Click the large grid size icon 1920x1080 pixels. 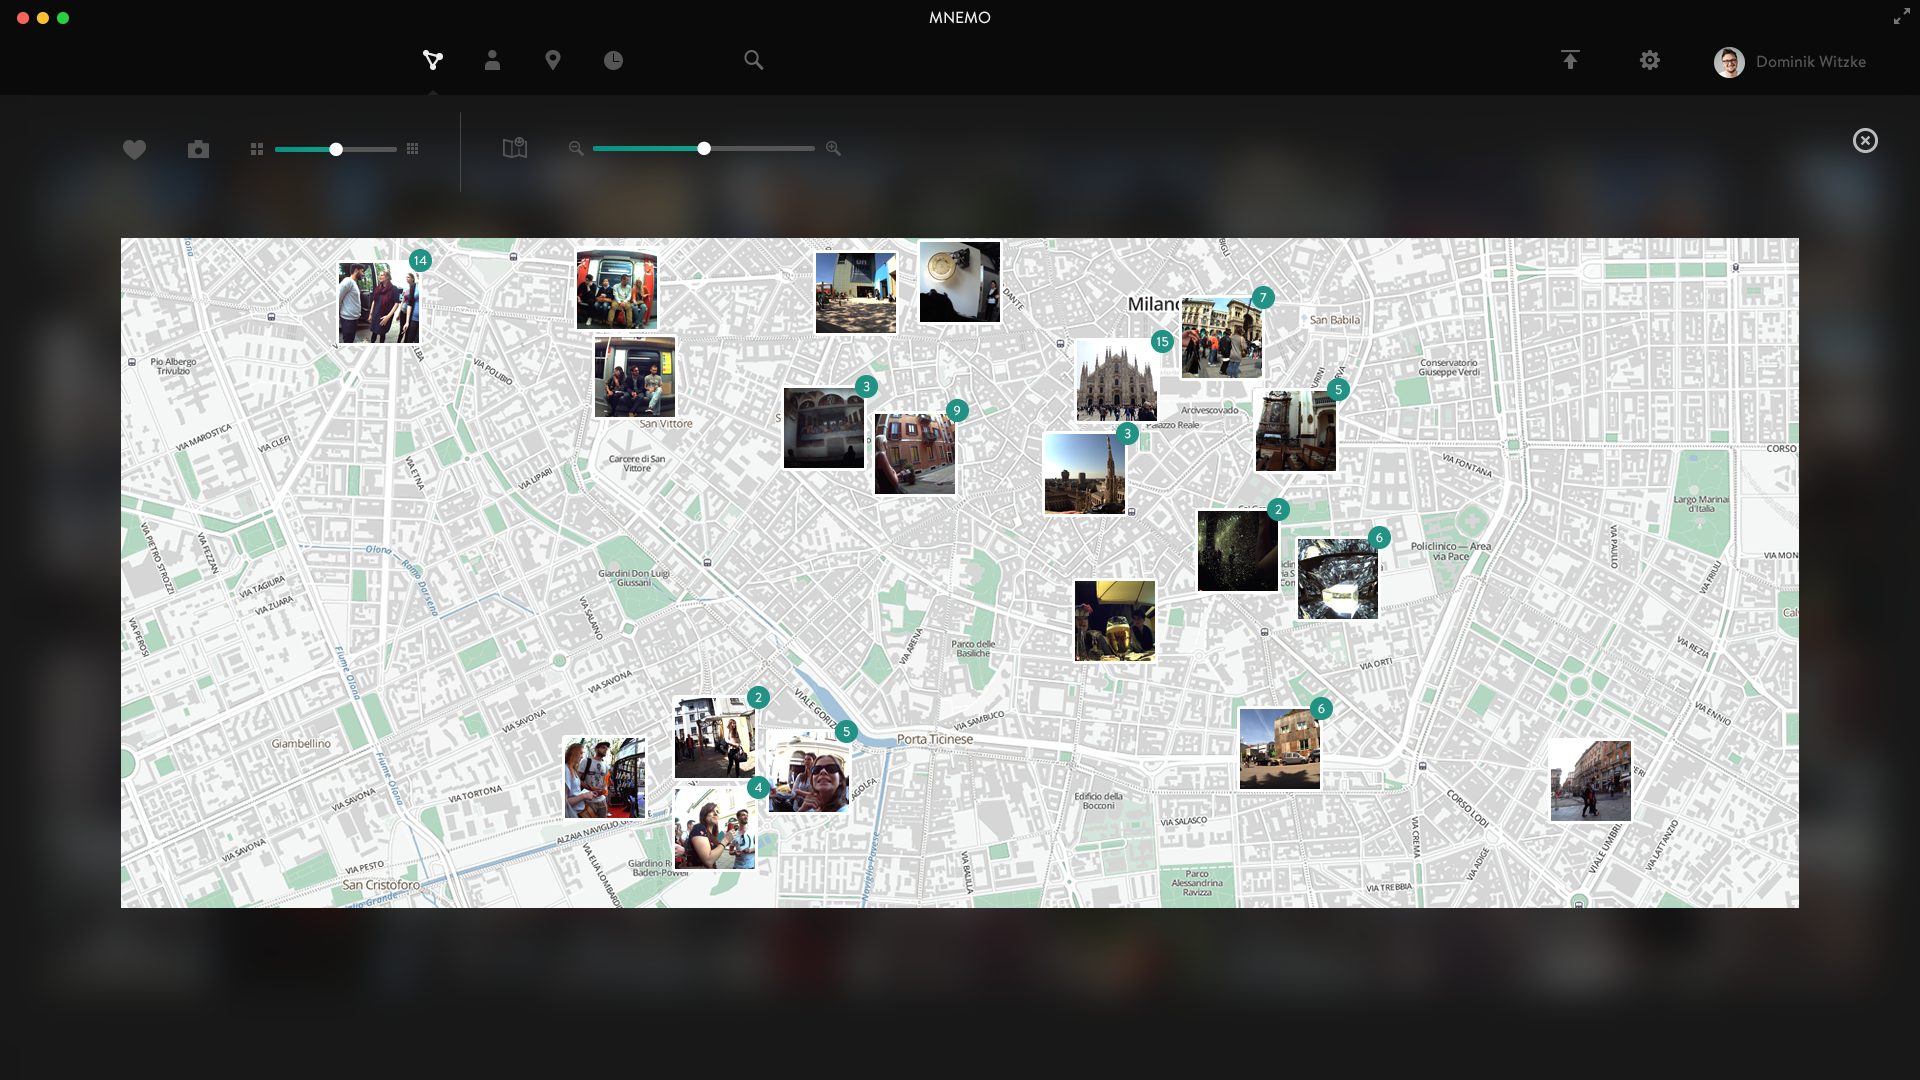click(x=257, y=149)
